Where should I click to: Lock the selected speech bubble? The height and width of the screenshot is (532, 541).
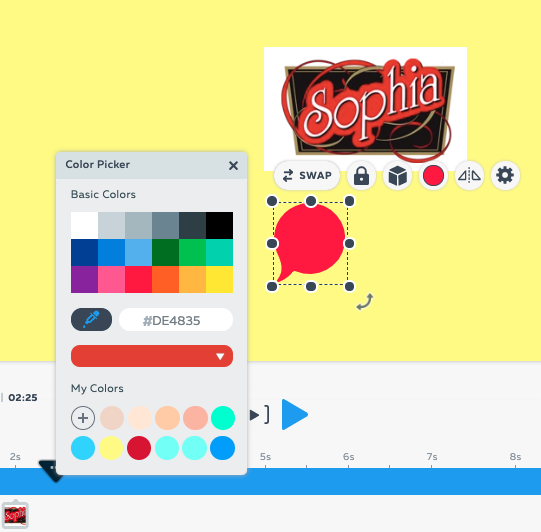[x=361, y=175]
